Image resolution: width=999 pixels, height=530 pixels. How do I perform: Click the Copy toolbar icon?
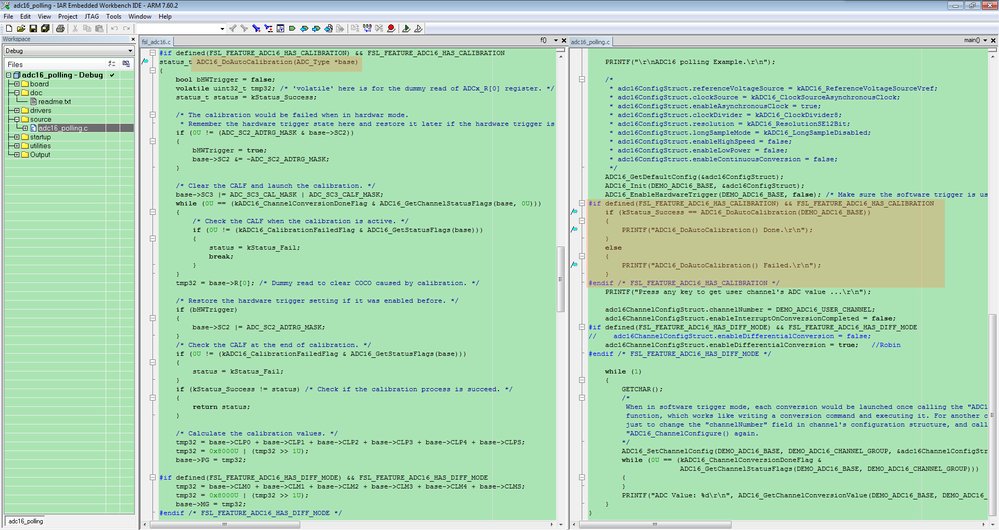coord(87,29)
